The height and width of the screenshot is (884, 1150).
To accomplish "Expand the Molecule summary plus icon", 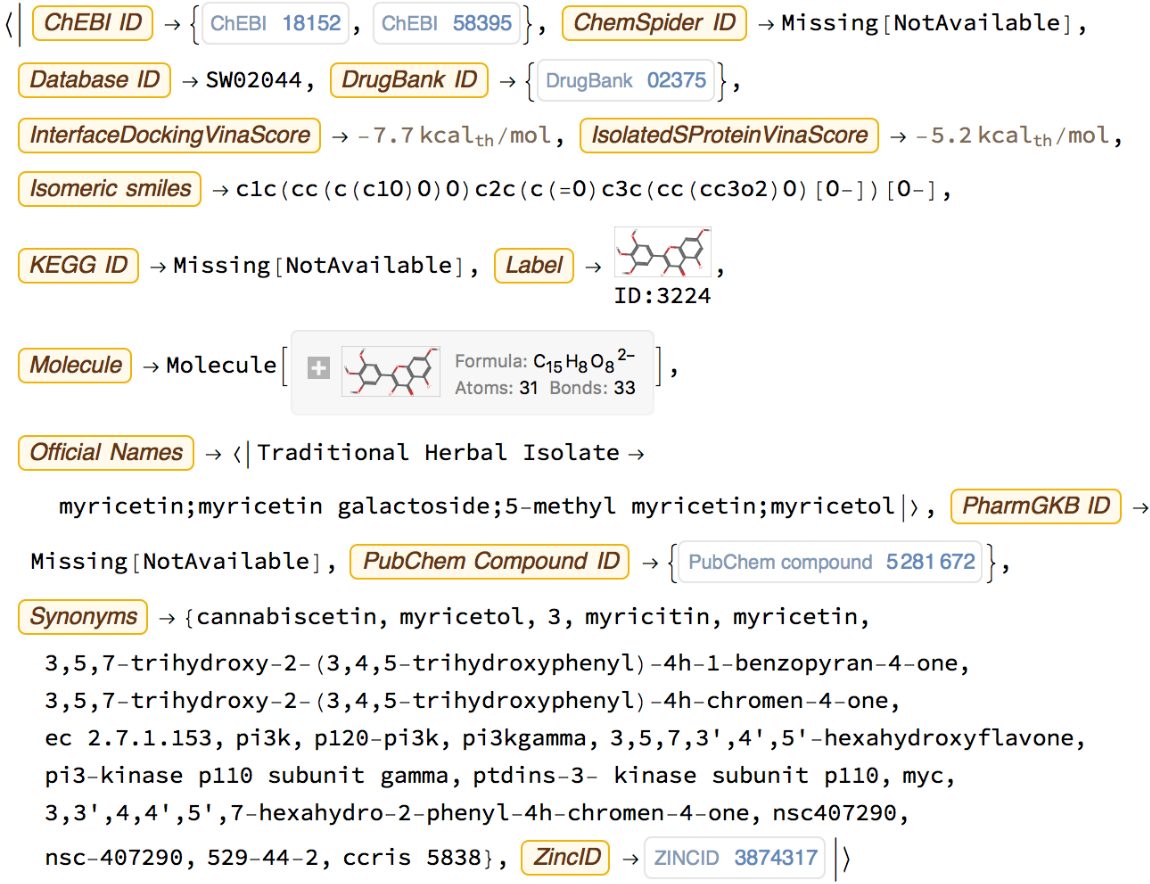I will [318, 368].
